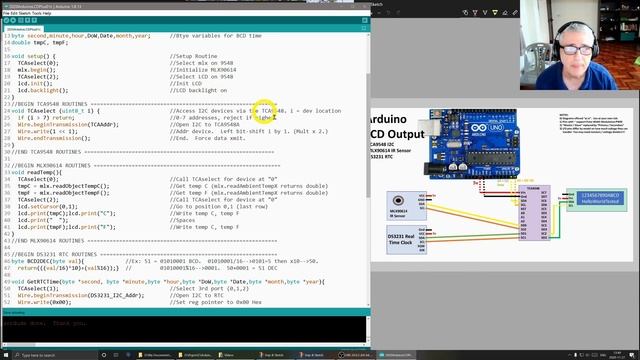Open the notification center icon
The height and width of the screenshot is (360, 640).
click(632, 355)
